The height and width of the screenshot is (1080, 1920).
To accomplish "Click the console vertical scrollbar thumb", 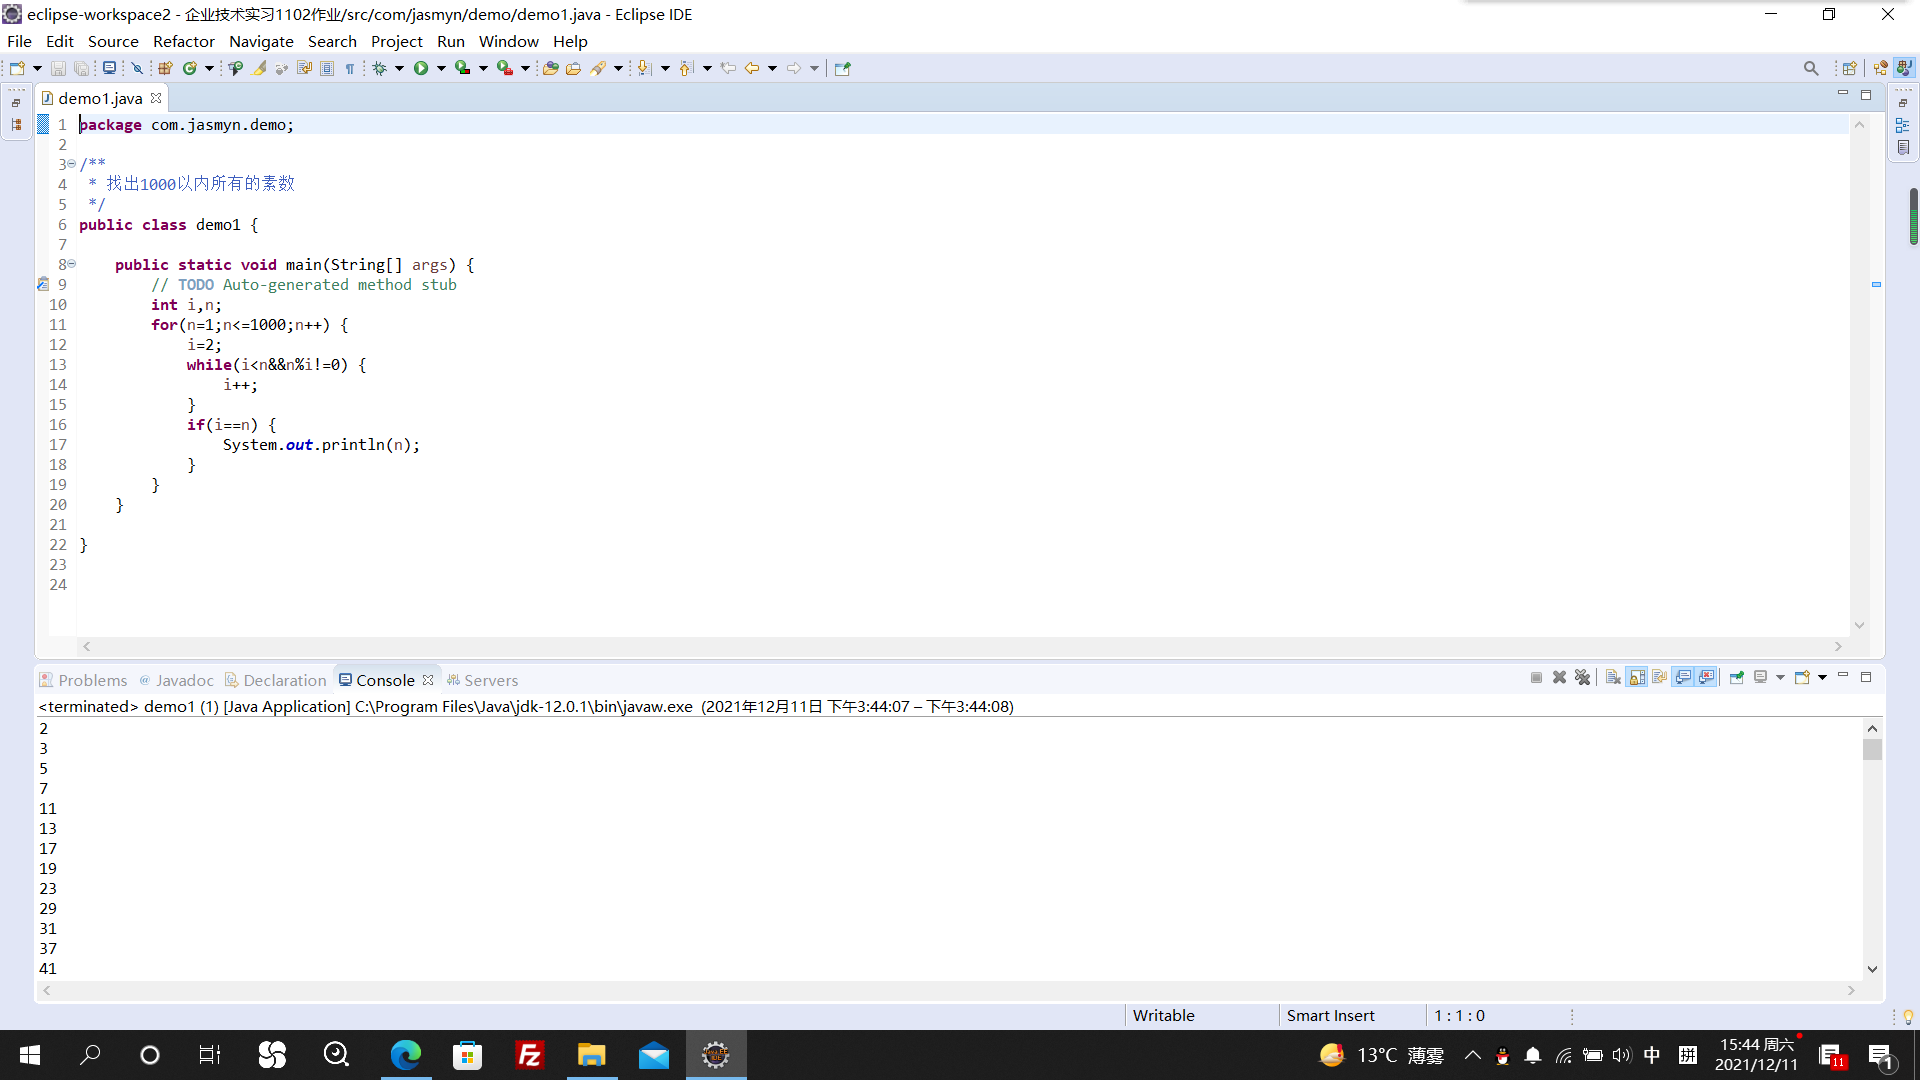I will pyautogui.click(x=1872, y=749).
